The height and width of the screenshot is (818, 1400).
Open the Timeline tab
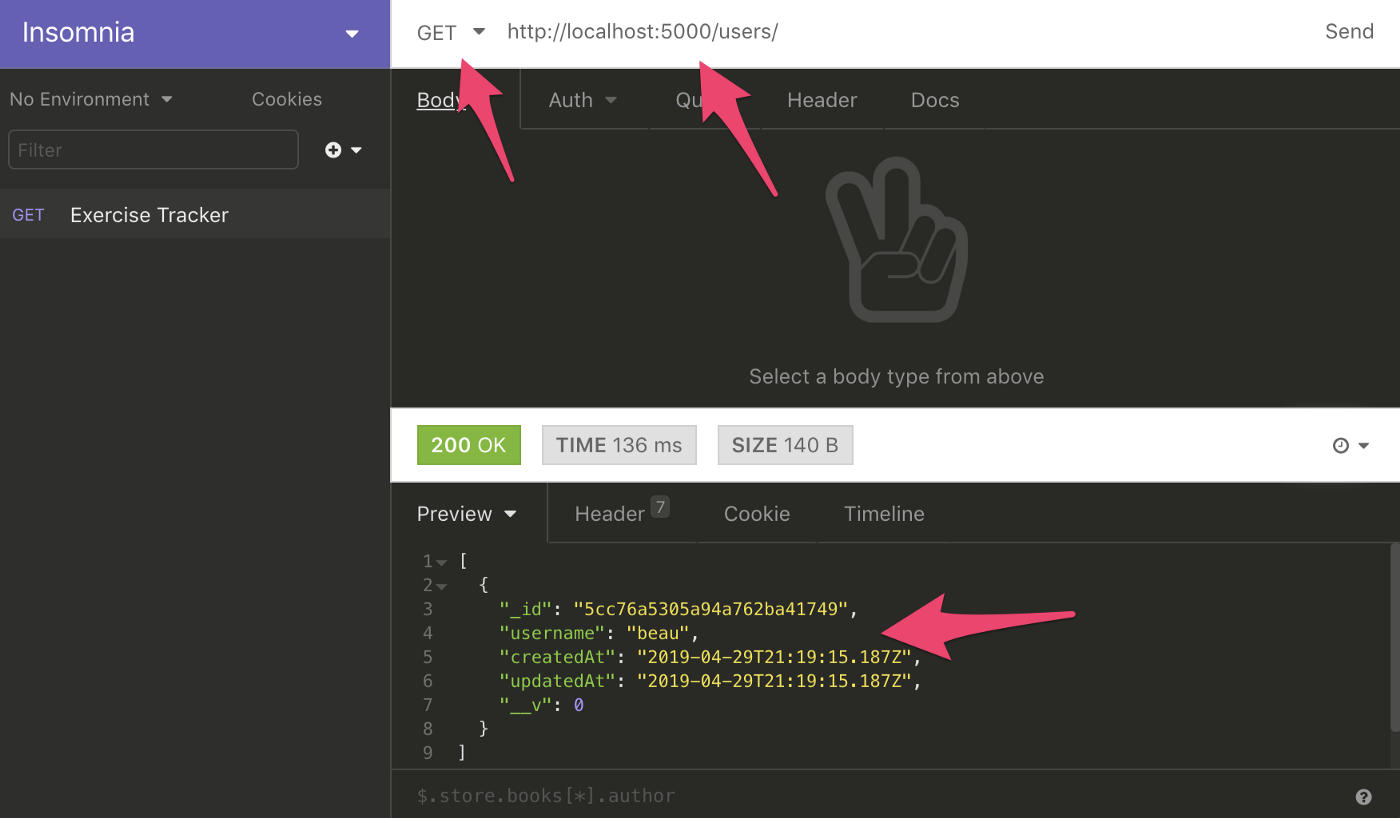point(884,514)
